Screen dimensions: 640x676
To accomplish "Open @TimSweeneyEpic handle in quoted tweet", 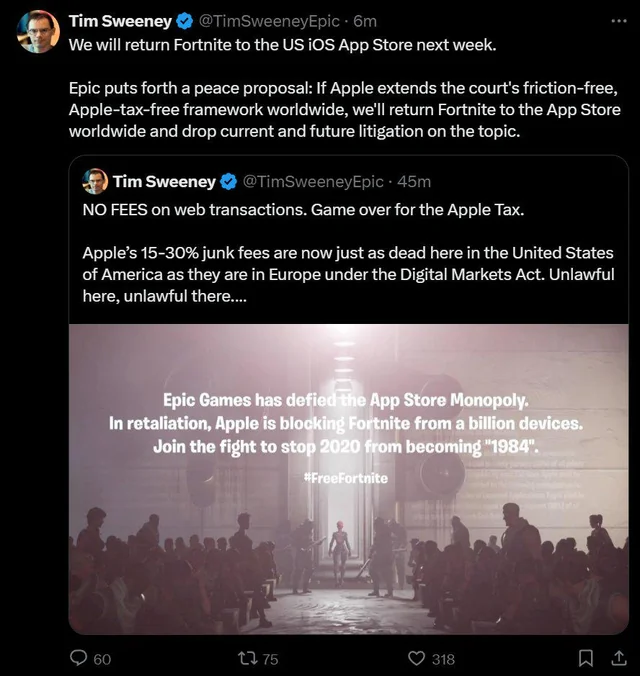I will coord(313,182).
